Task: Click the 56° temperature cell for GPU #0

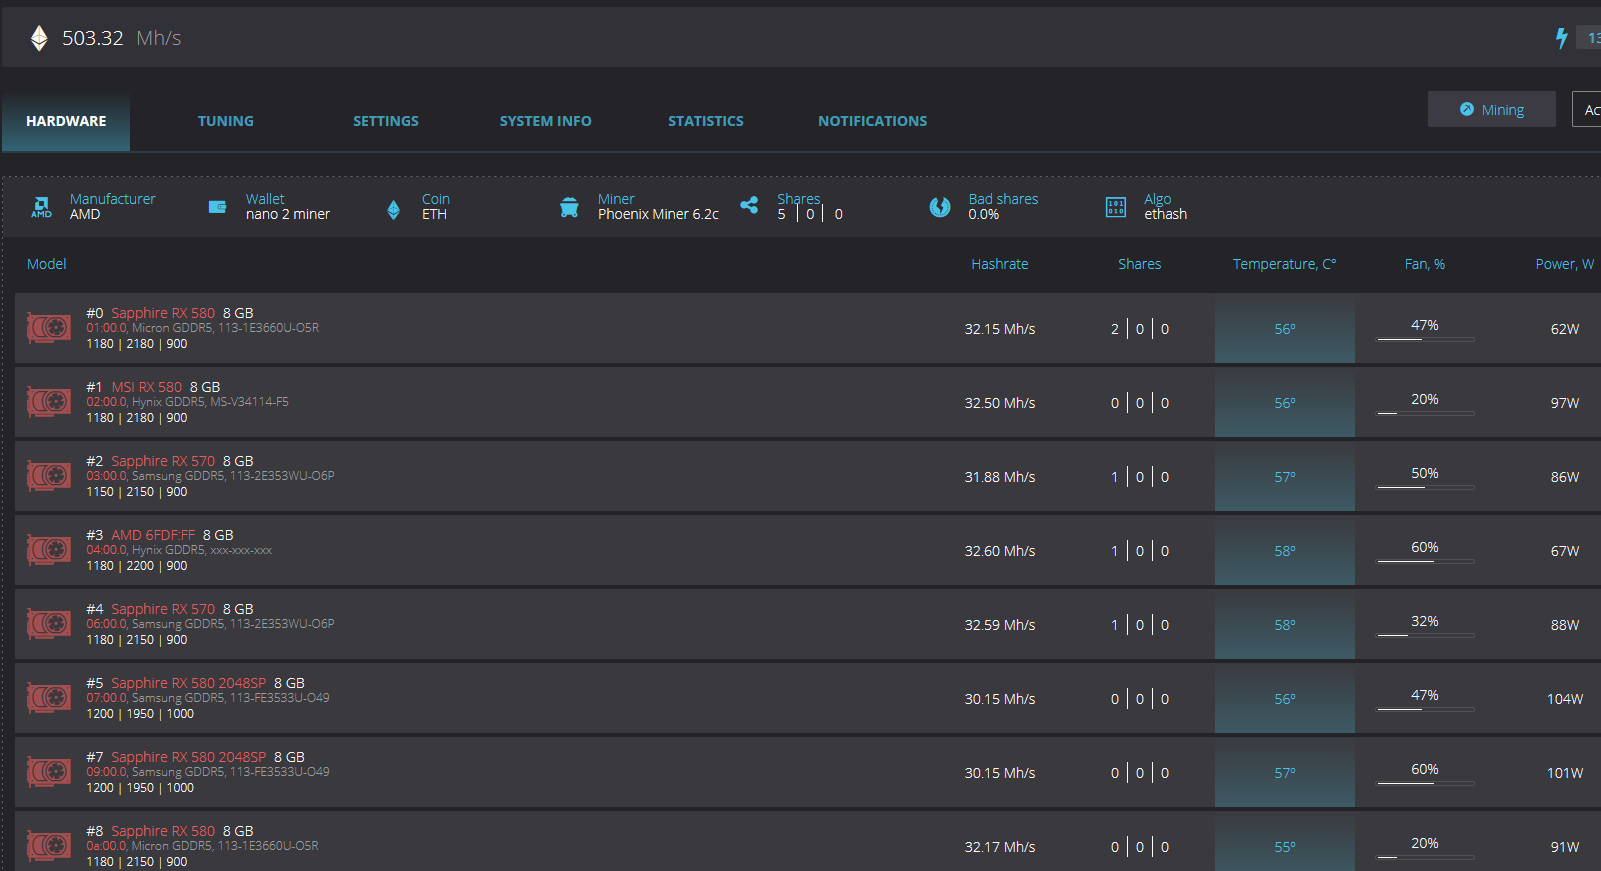Action: point(1285,329)
